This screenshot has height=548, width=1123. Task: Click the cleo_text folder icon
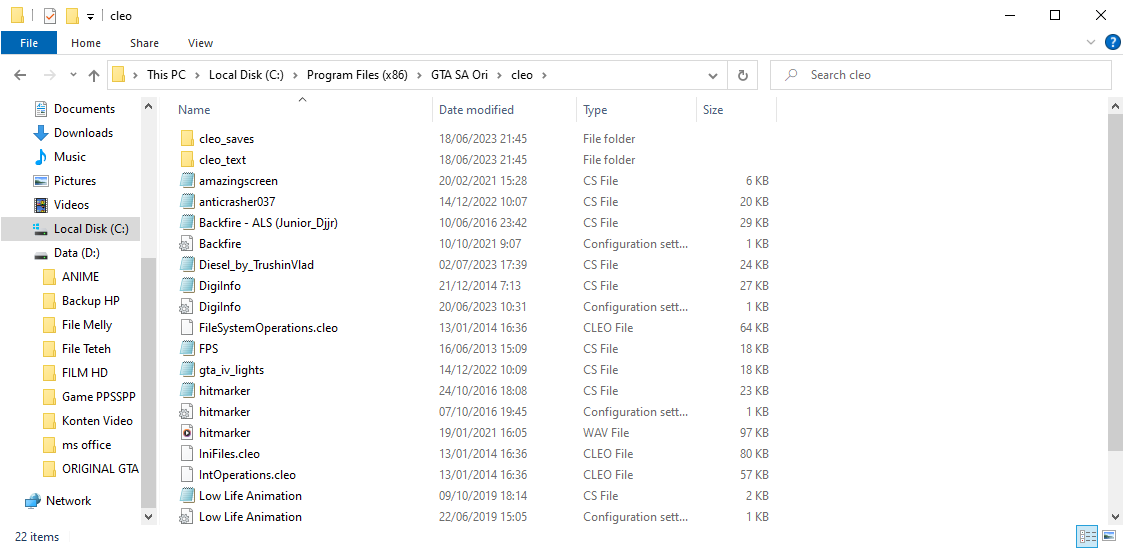186,159
